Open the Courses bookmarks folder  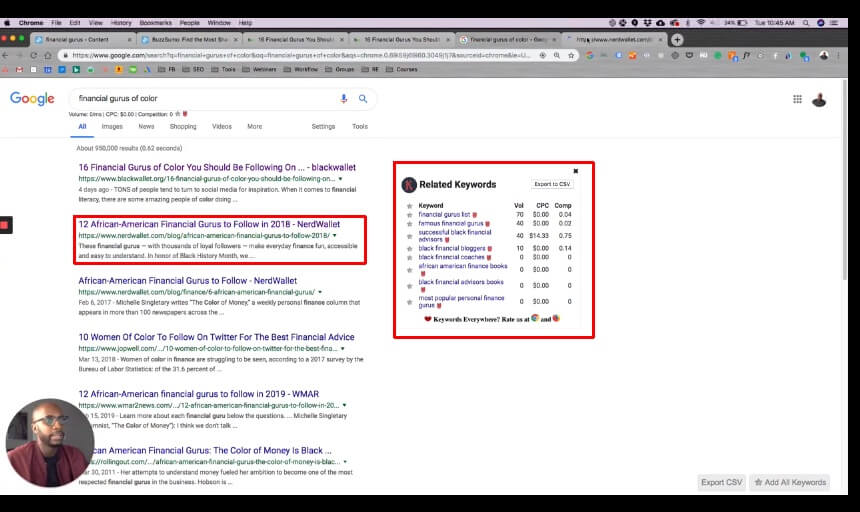point(402,70)
